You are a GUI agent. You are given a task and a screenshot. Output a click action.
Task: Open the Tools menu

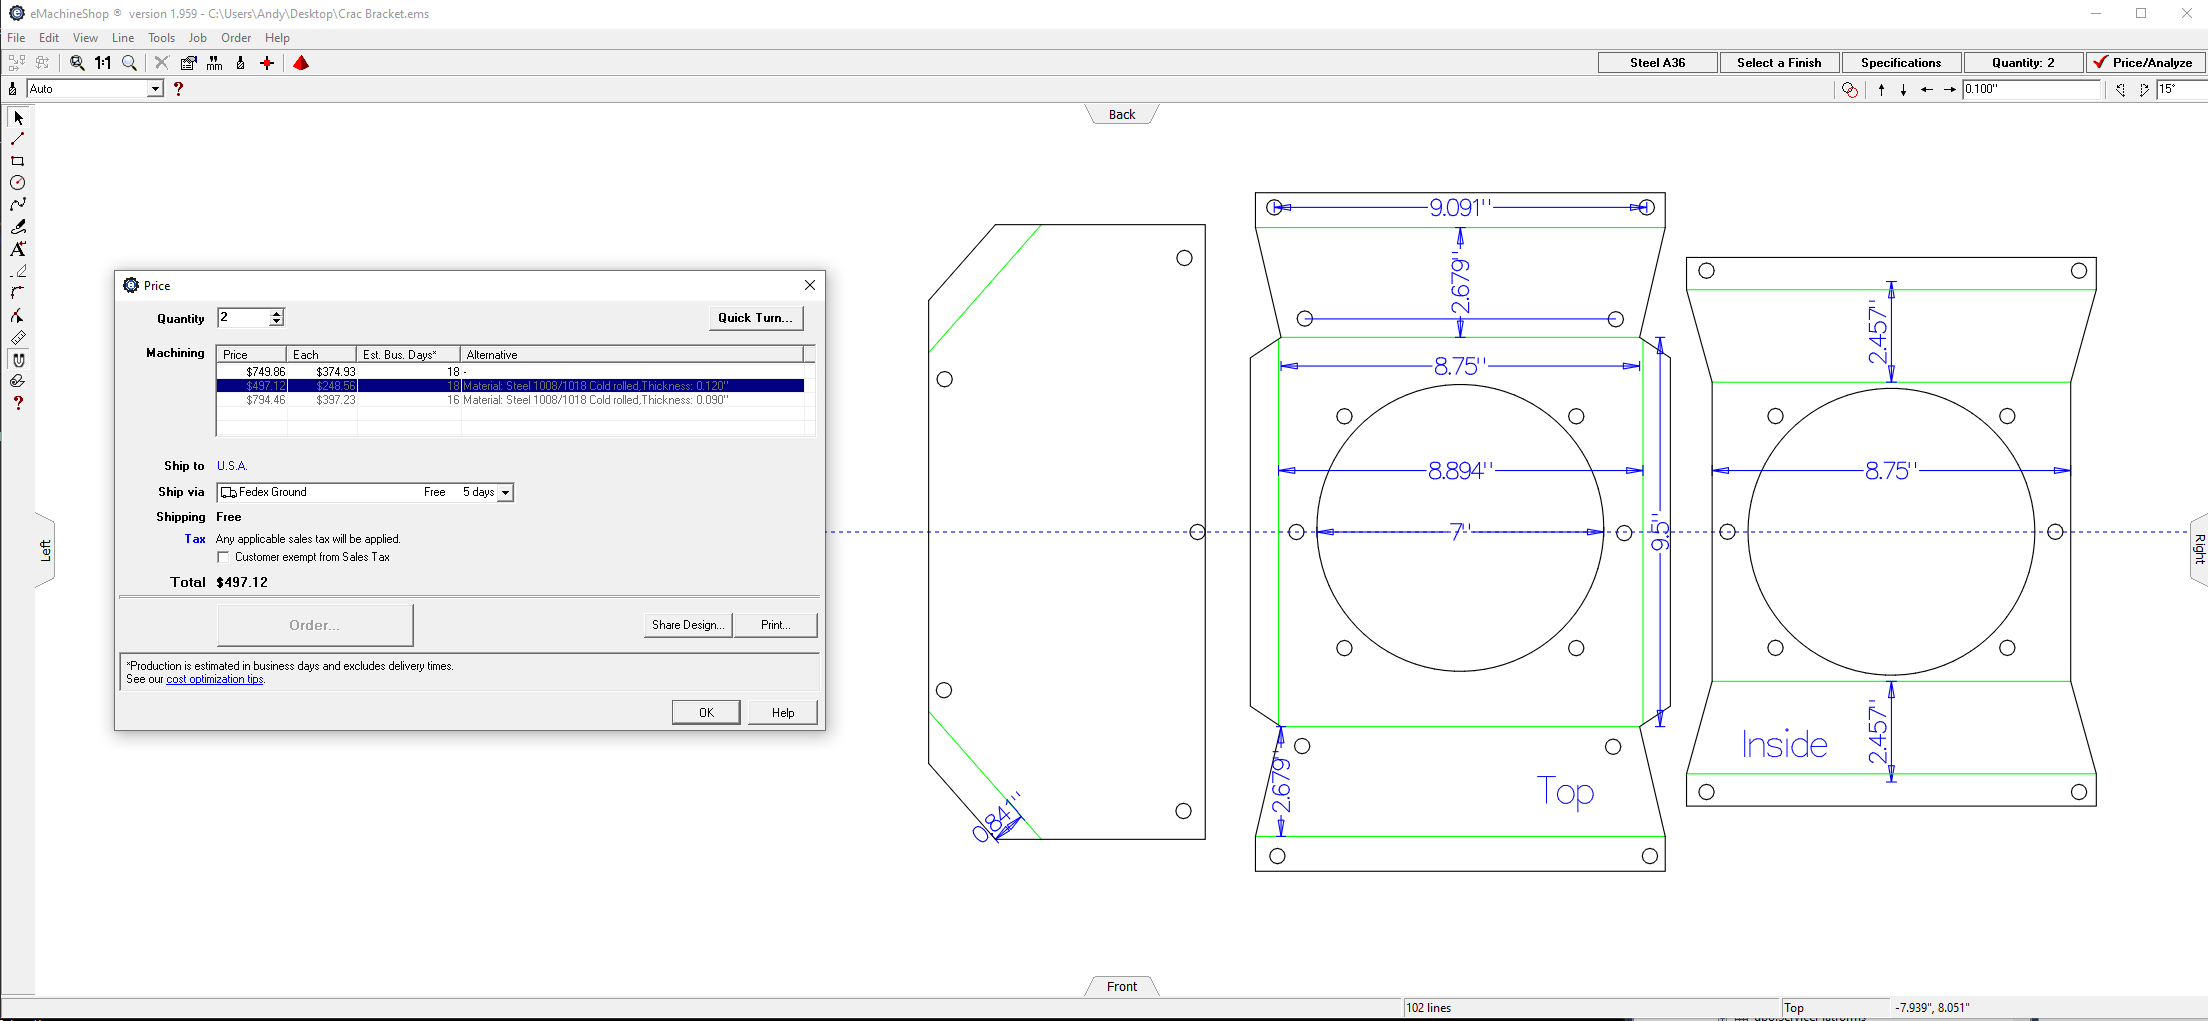[x=161, y=38]
